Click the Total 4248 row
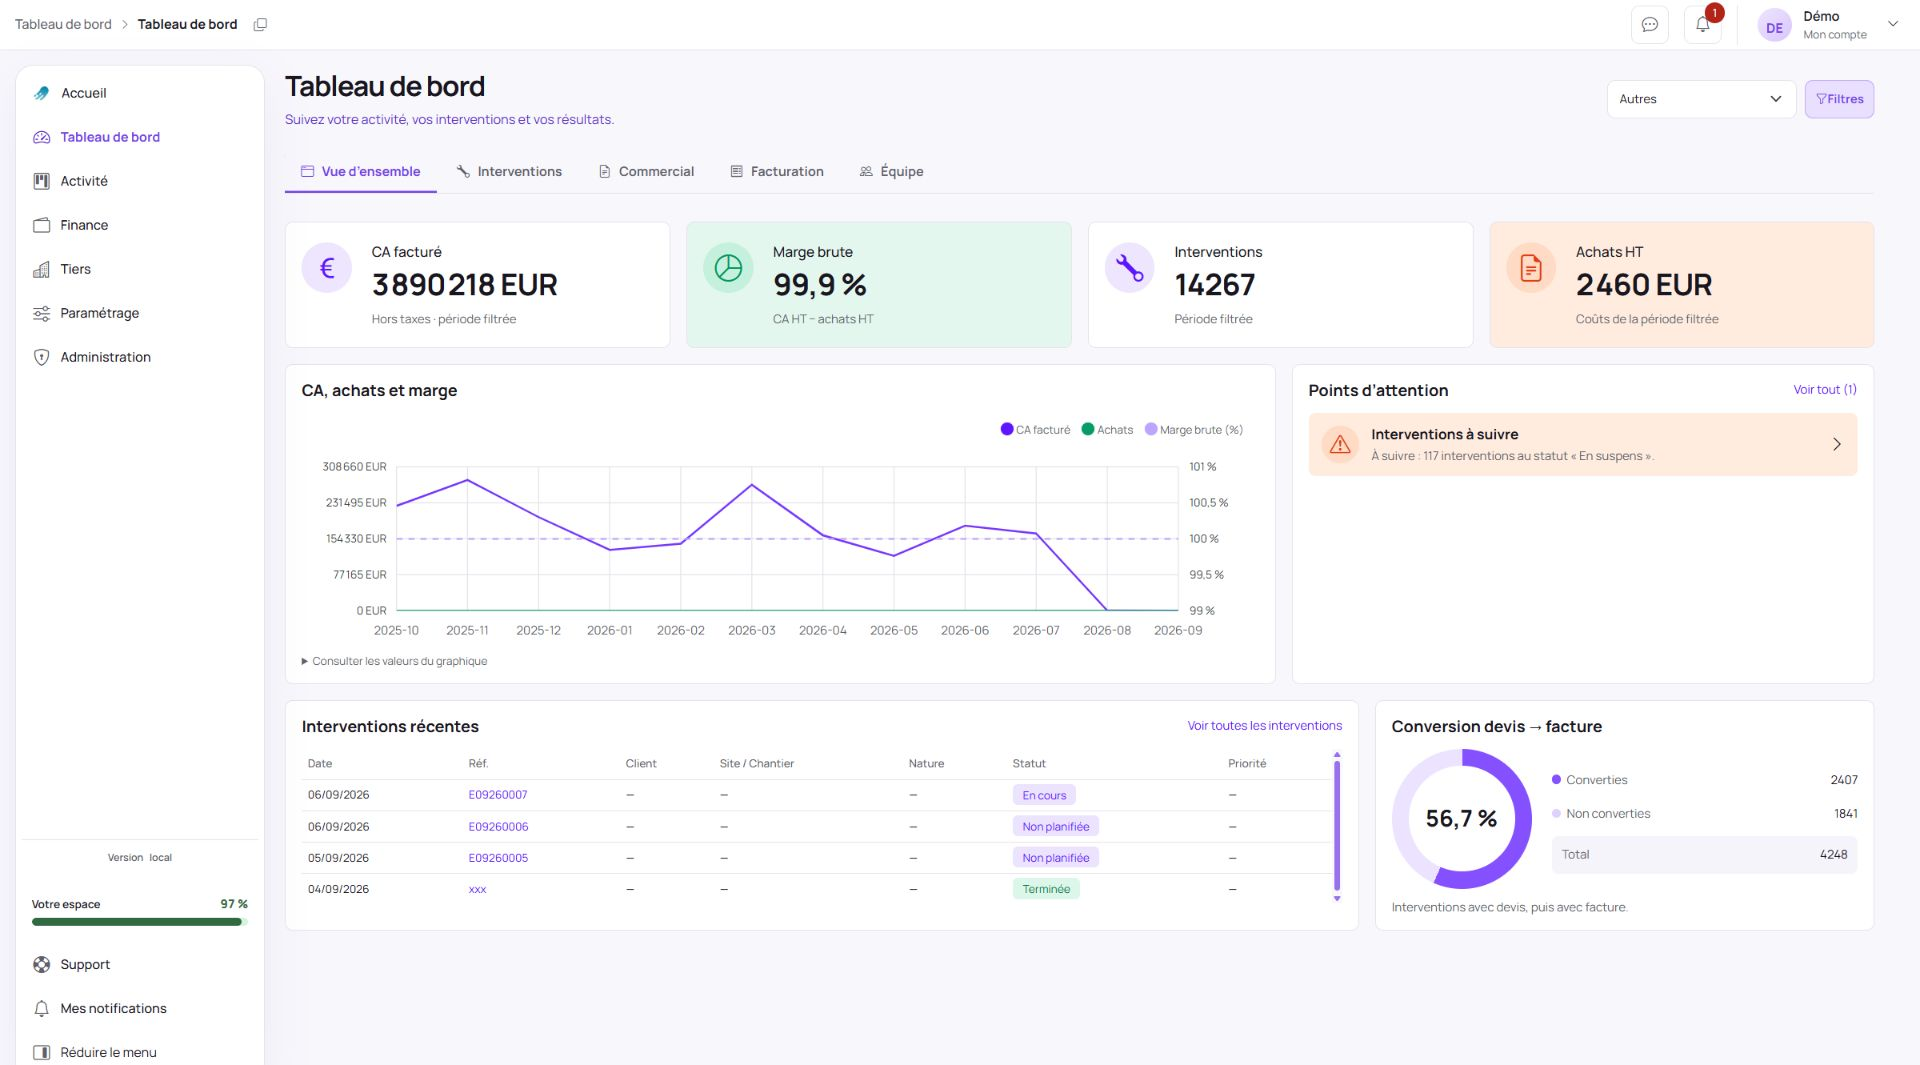The height and width of the screenshot is (1065, 1920). coord(1704,855)
